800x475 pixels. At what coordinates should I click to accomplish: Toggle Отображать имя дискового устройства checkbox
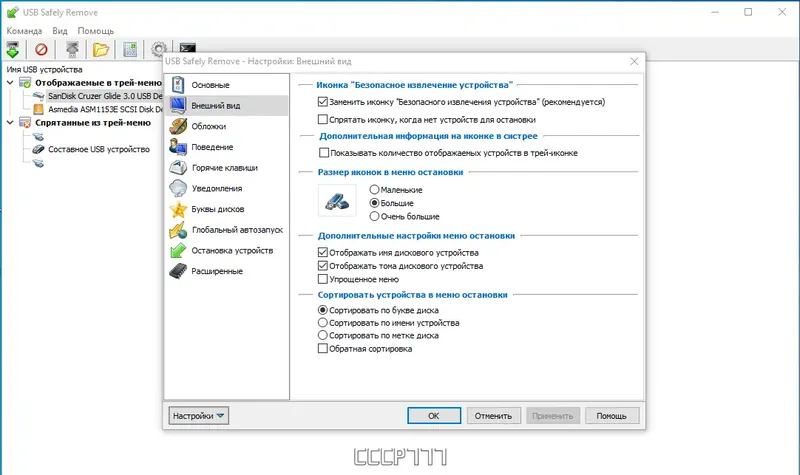pos(322,253)
